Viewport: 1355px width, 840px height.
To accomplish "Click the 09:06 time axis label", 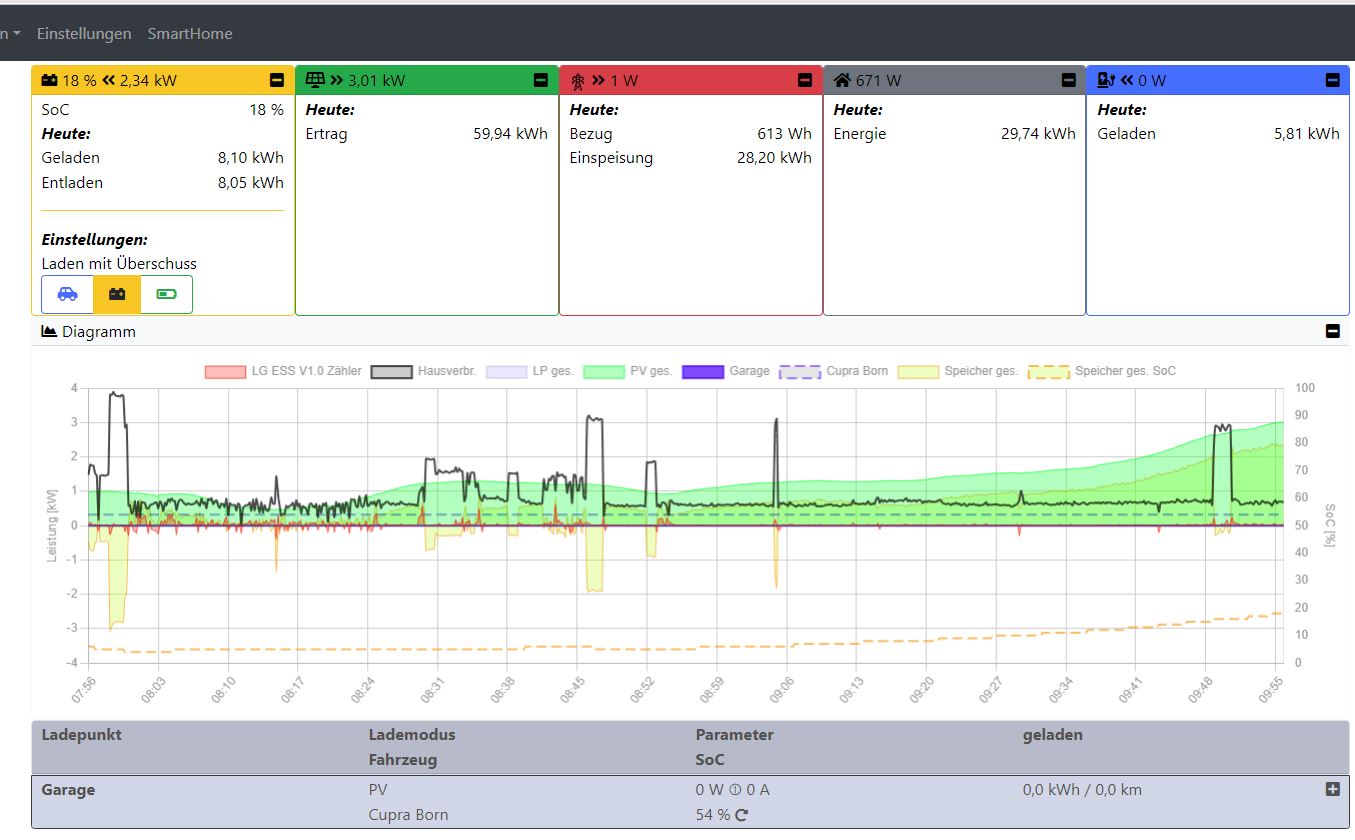I will [783, 691].
